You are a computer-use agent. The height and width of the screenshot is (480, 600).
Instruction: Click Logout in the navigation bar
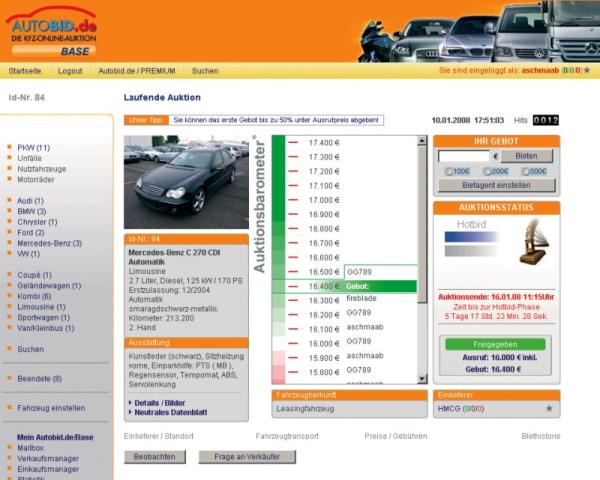tap(70, 71)
